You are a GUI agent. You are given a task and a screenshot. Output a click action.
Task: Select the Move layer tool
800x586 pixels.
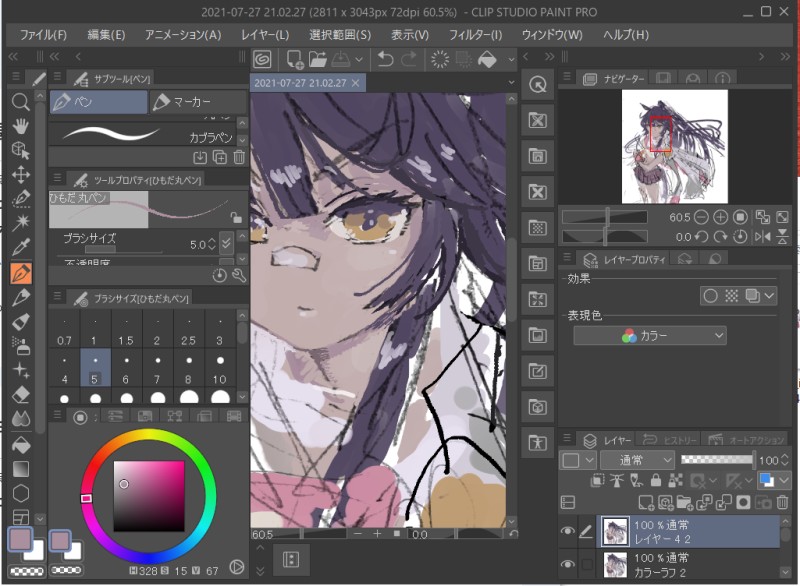[x=20, y=174]
